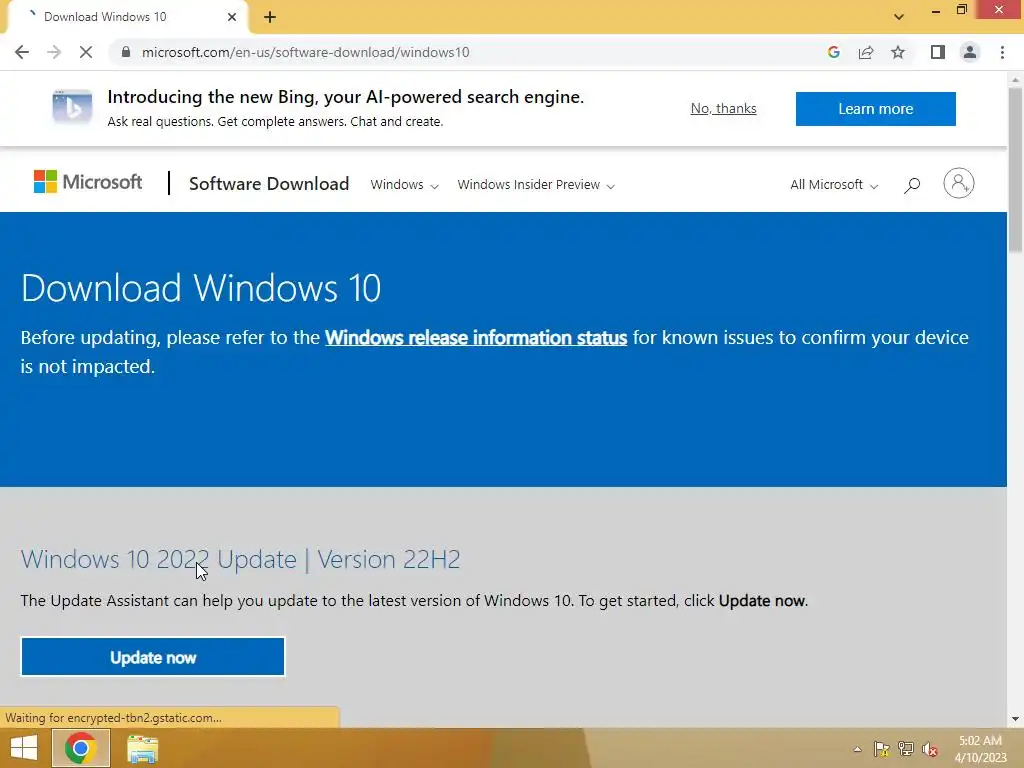Expand the Windows menu dropdown

[x=404, y=185]
